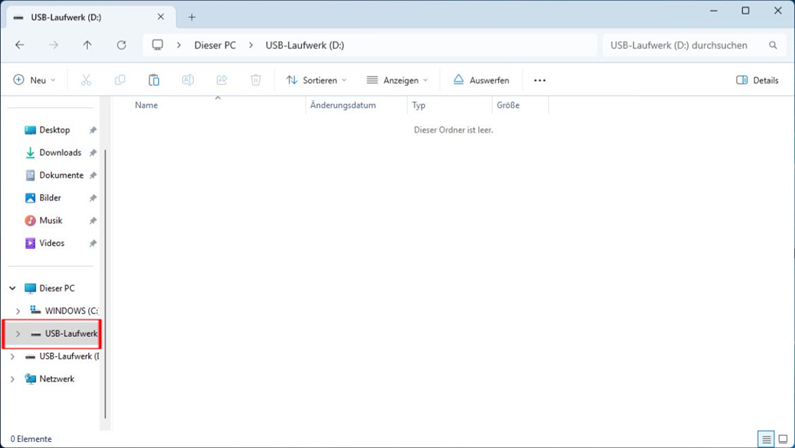The image size is (795, 448).
Task: Open the Anzeigen view dropdown
Action: [397, 80]
